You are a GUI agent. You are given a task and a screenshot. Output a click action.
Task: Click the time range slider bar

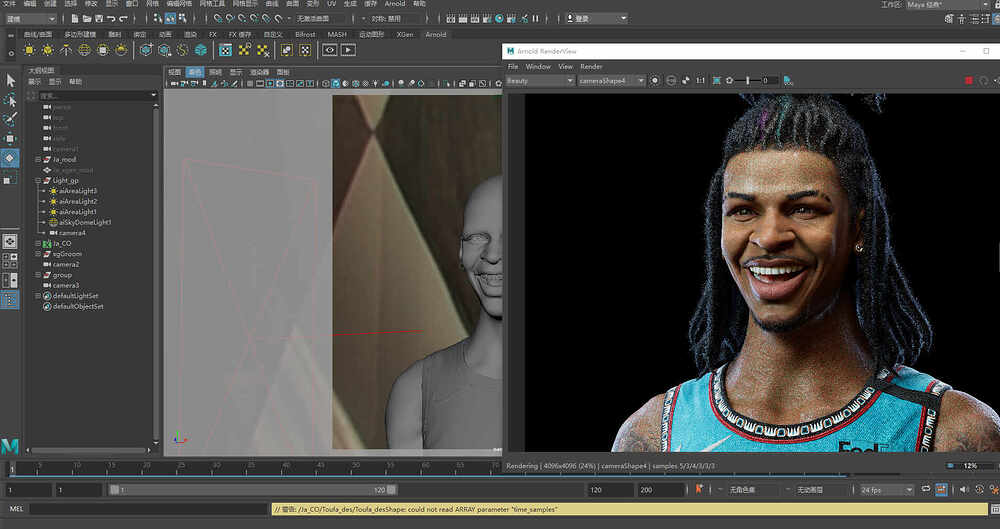253,489
